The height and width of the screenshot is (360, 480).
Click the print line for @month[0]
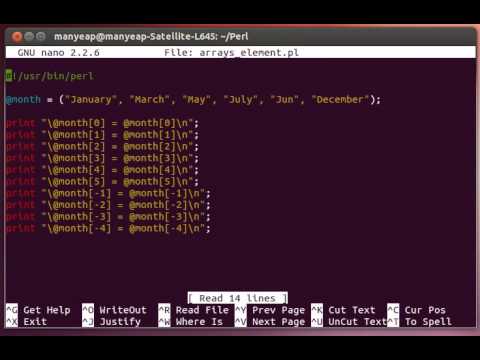coord(102,123)
